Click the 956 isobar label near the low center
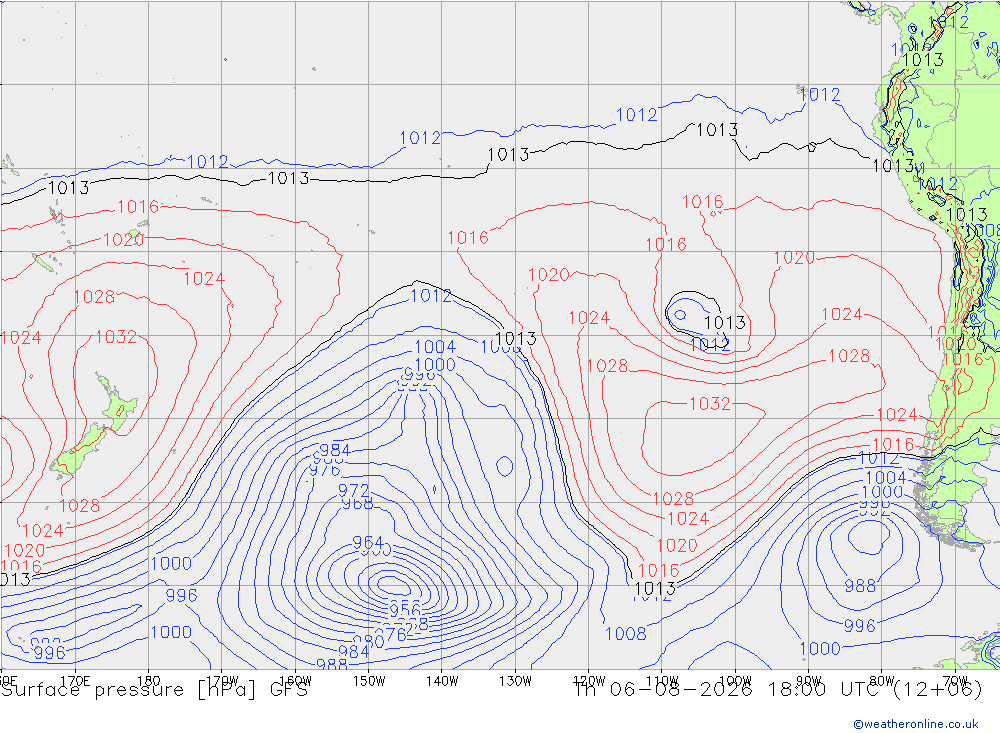 pyautogui.click(x=405, y=610)
